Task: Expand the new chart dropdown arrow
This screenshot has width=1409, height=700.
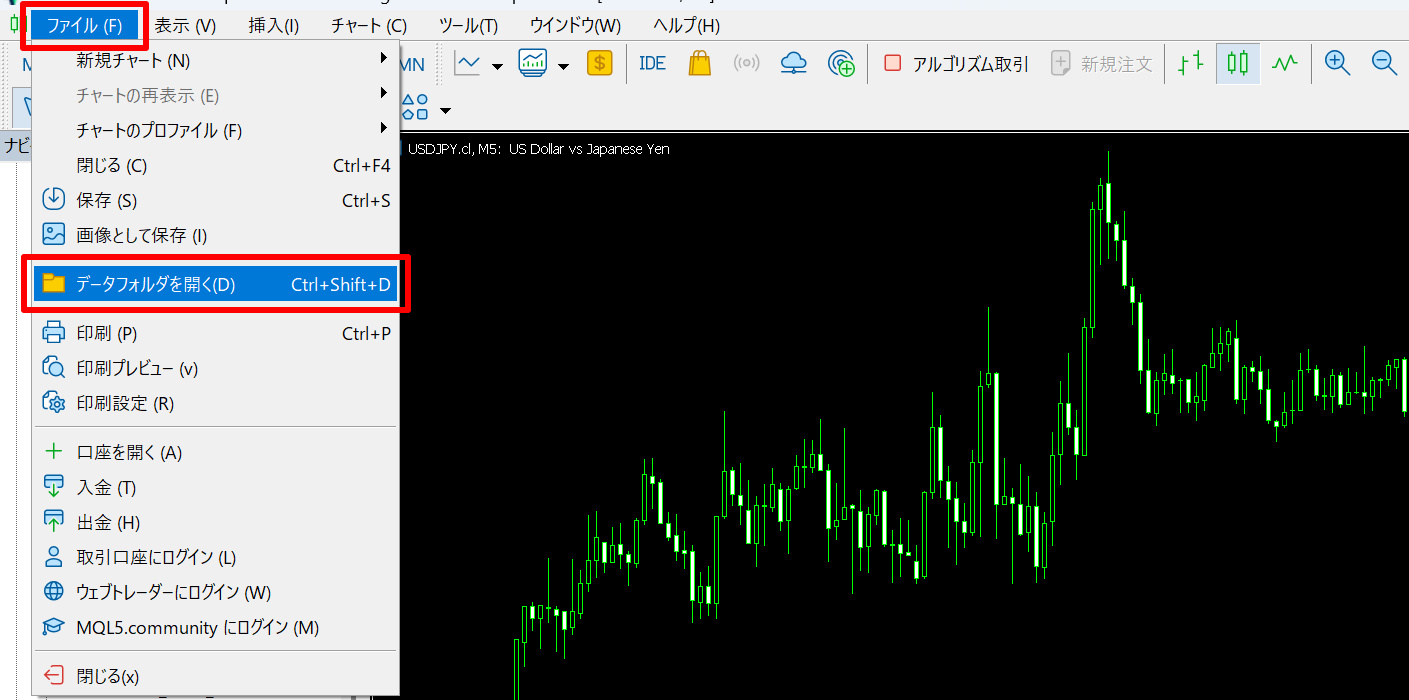Action: coord(497,65)
